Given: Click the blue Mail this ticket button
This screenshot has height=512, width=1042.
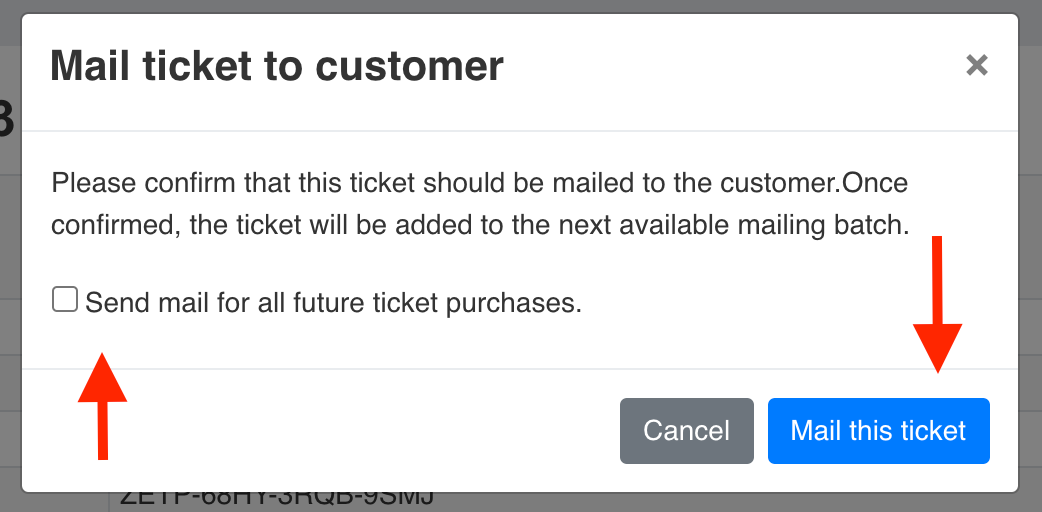Looking at the screenshot, I should coord(878,431).
